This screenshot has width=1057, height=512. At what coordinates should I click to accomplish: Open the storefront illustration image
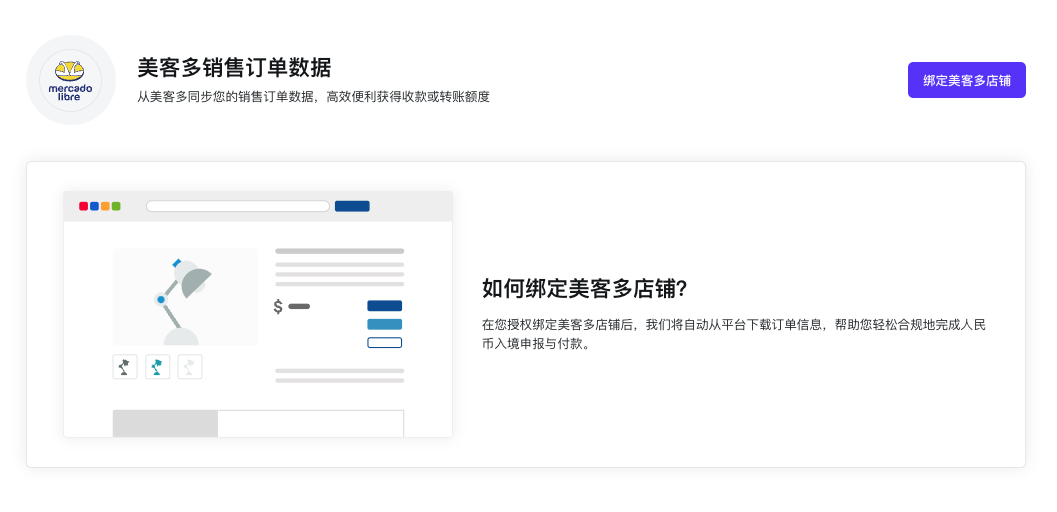point(258,314)
